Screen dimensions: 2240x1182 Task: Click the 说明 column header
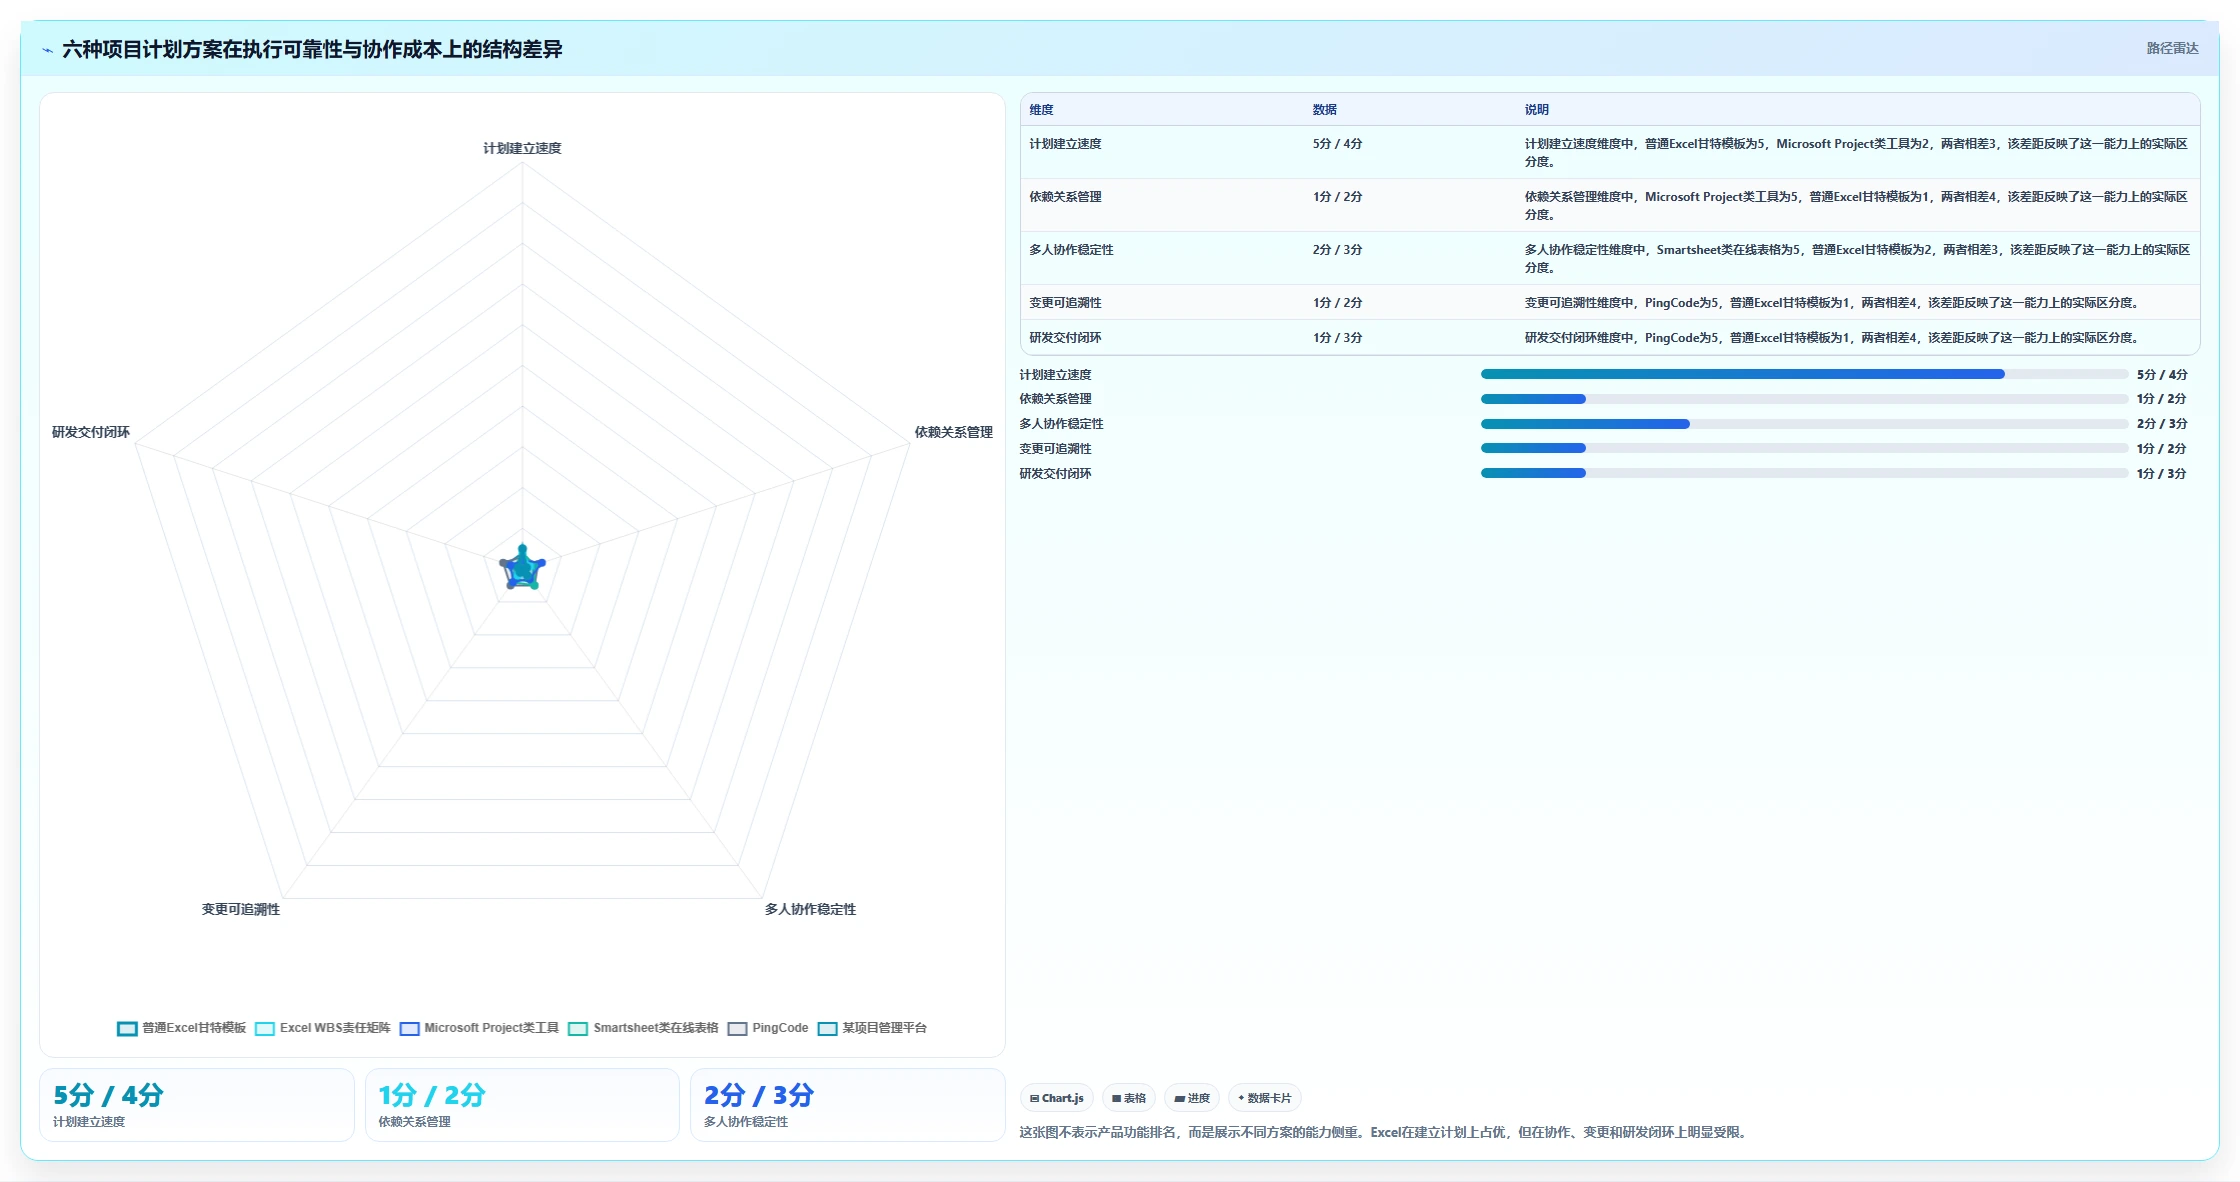[1536, 110]
